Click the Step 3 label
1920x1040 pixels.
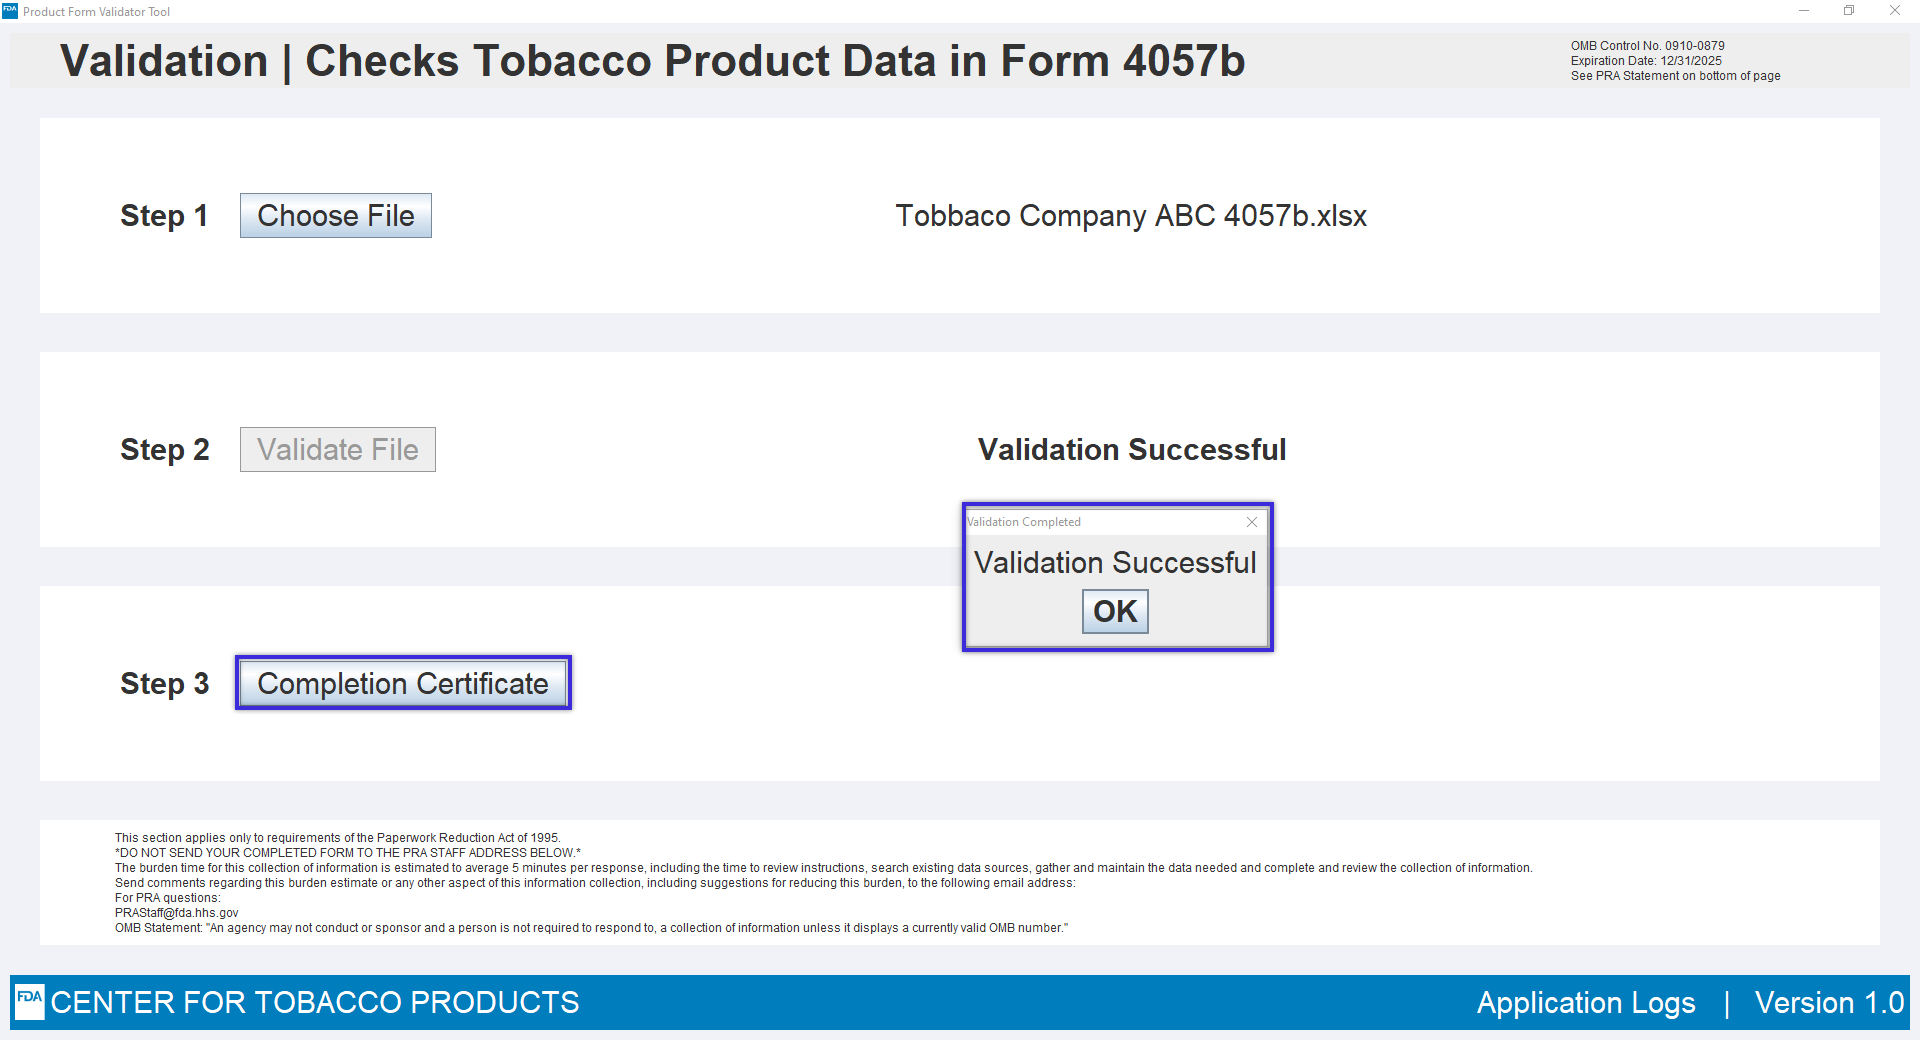tap(164, 684)
